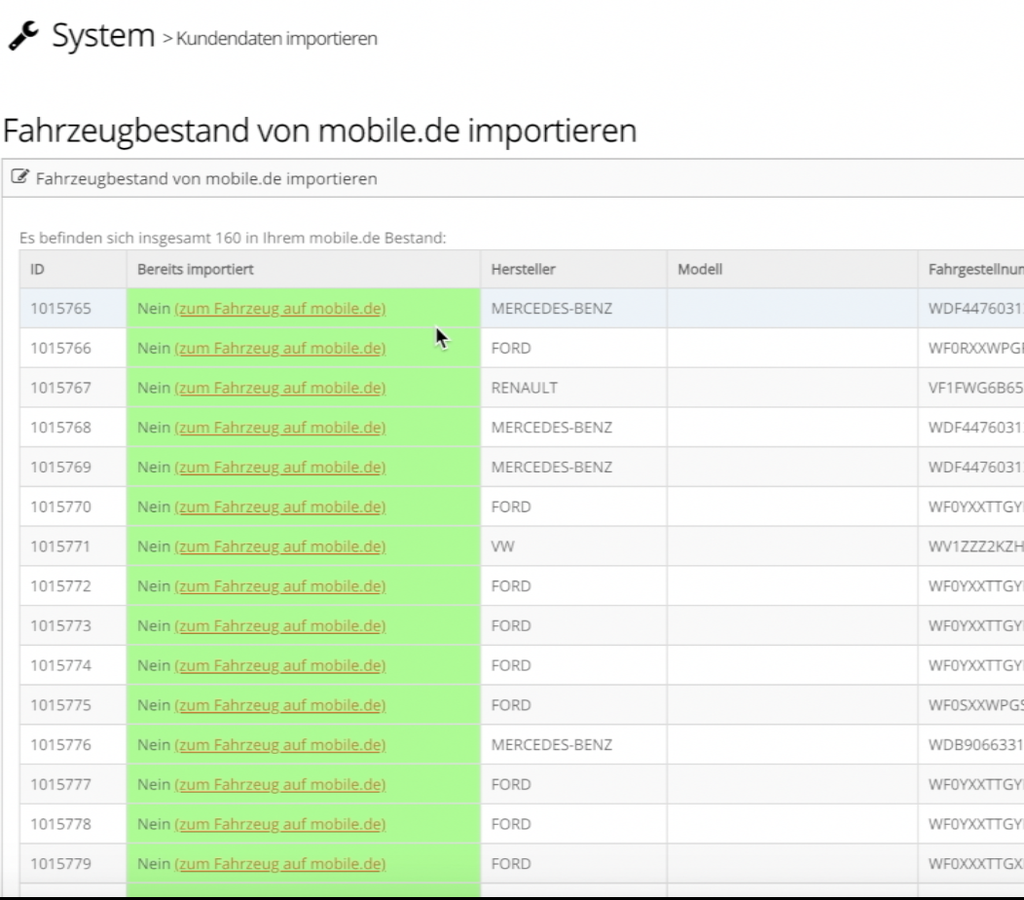Click the ID column header
Image resolution: width=1024 pixels, height=900 pixels.
pyautogui.click(x=36, y=269)
